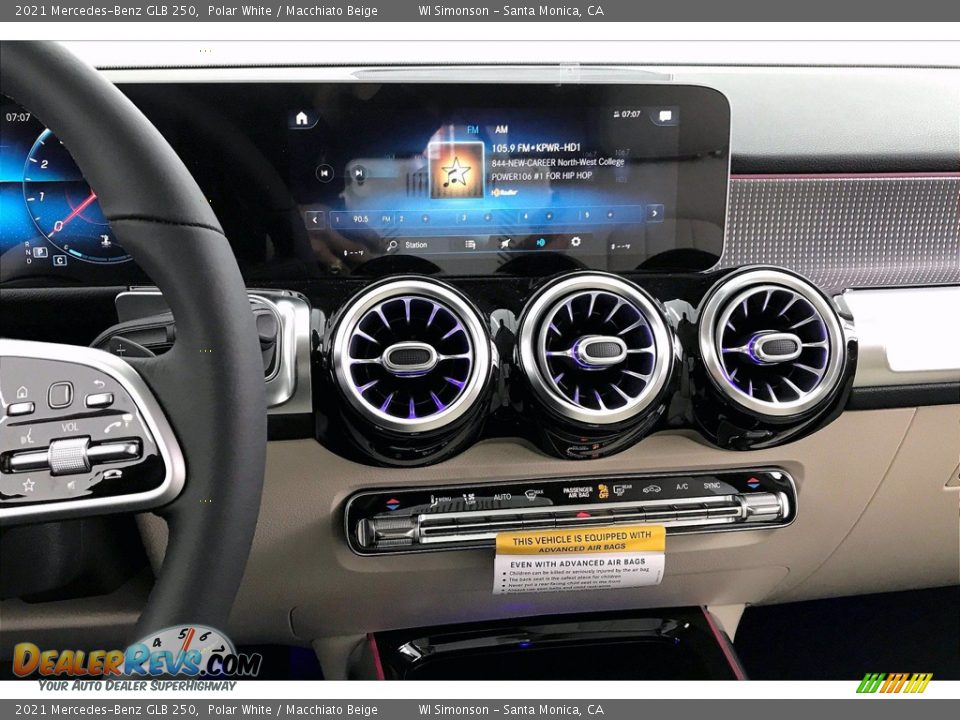Switch radio band to FM tab
The width and height of the screenshot is (960, 720).
473,130
